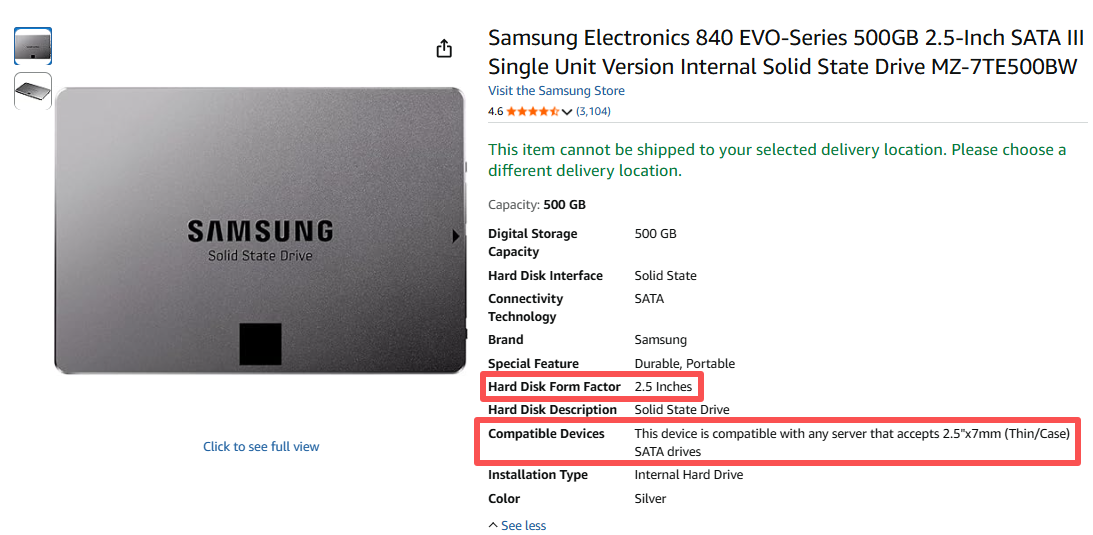Click the share icon above the product image
Screen dimensions: 1093x535
pyautogui.click(x=444, y=49)
